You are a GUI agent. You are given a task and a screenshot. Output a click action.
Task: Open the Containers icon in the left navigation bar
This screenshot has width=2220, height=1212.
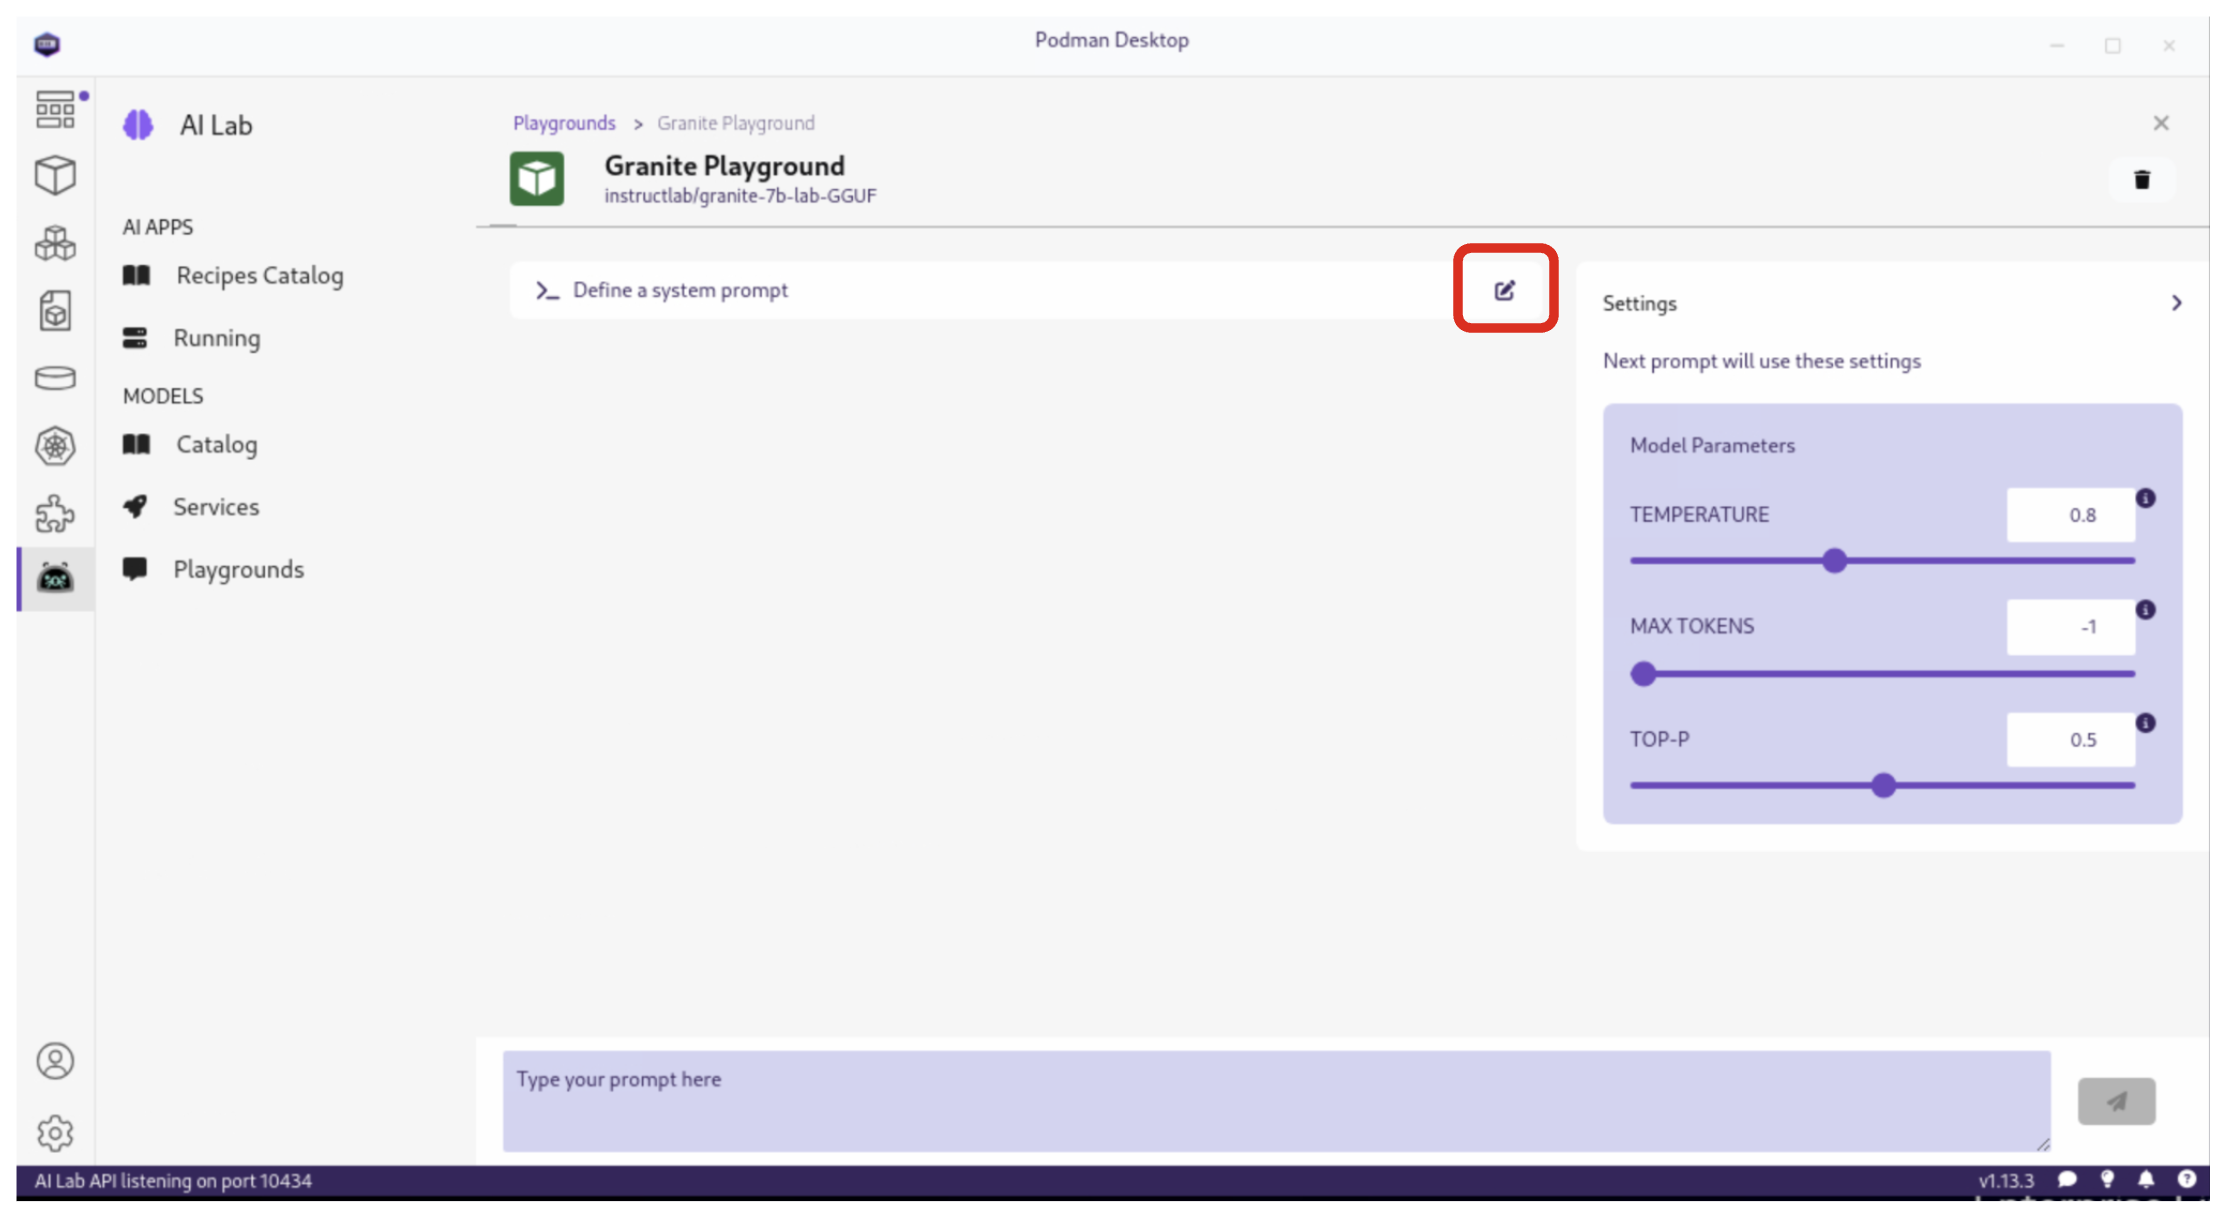(55, 175)
